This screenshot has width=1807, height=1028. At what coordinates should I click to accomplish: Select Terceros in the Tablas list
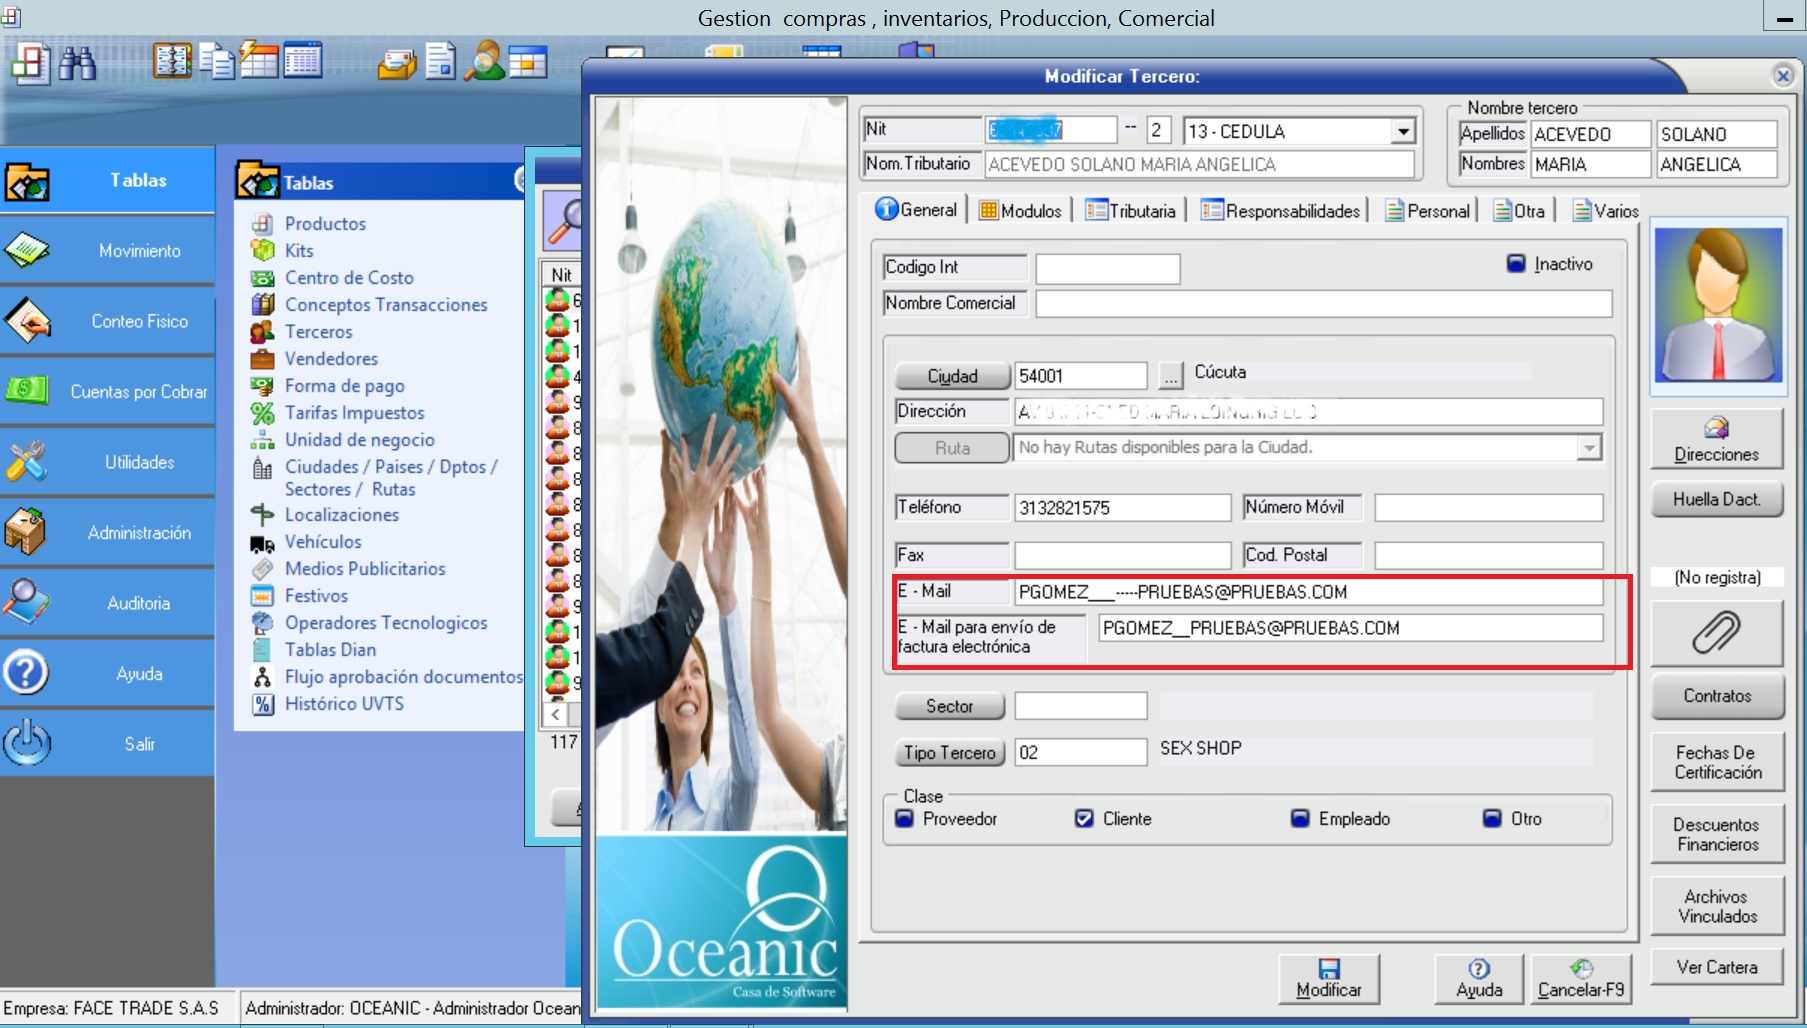[x=318, y=332]
